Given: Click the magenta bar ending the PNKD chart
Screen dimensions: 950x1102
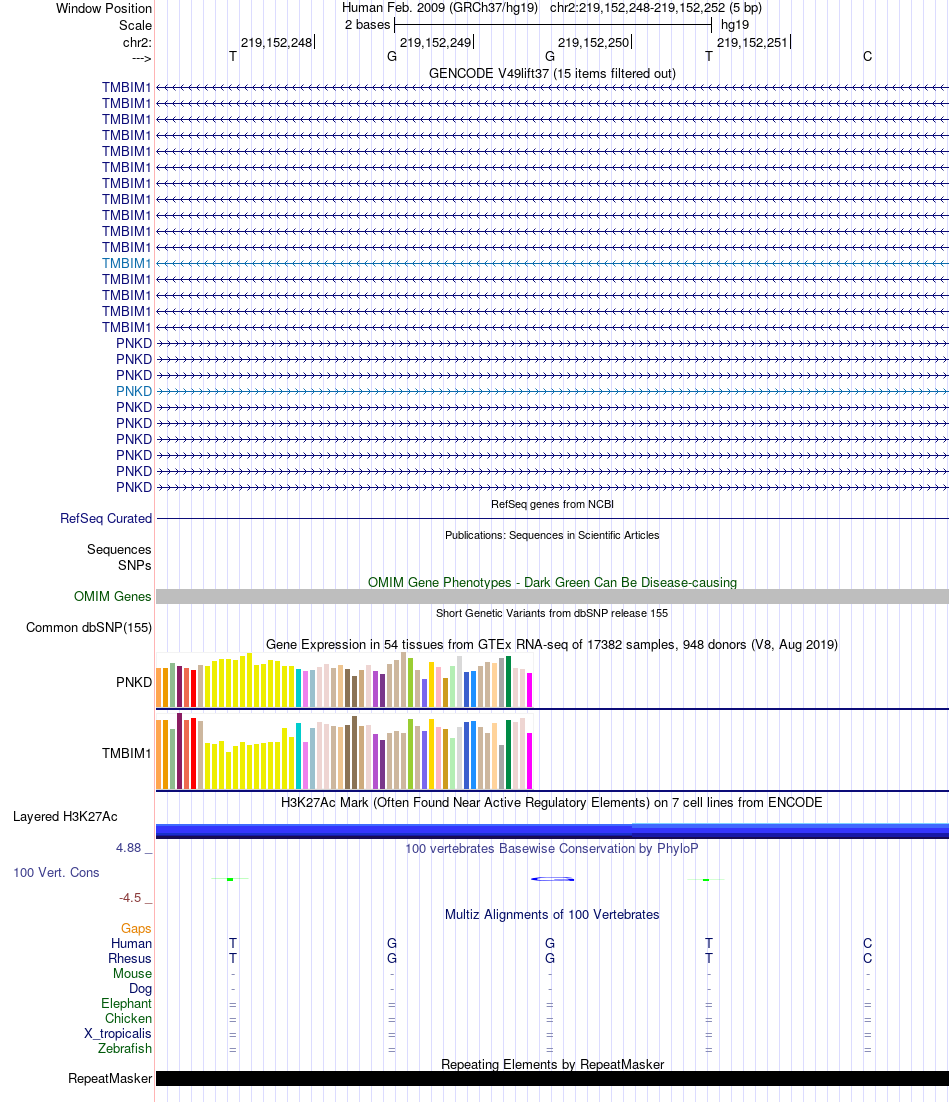Looking at the screenshot, I should 530,690.
